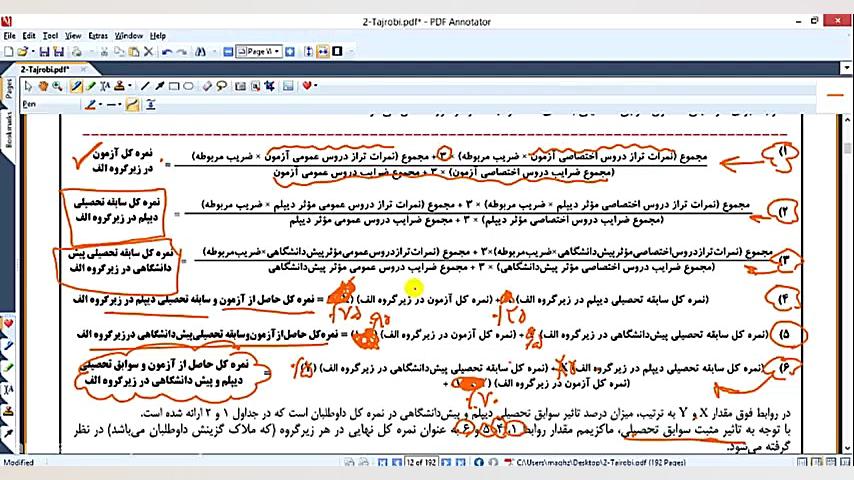Select the Pen annotation tool

coord(76,86)
